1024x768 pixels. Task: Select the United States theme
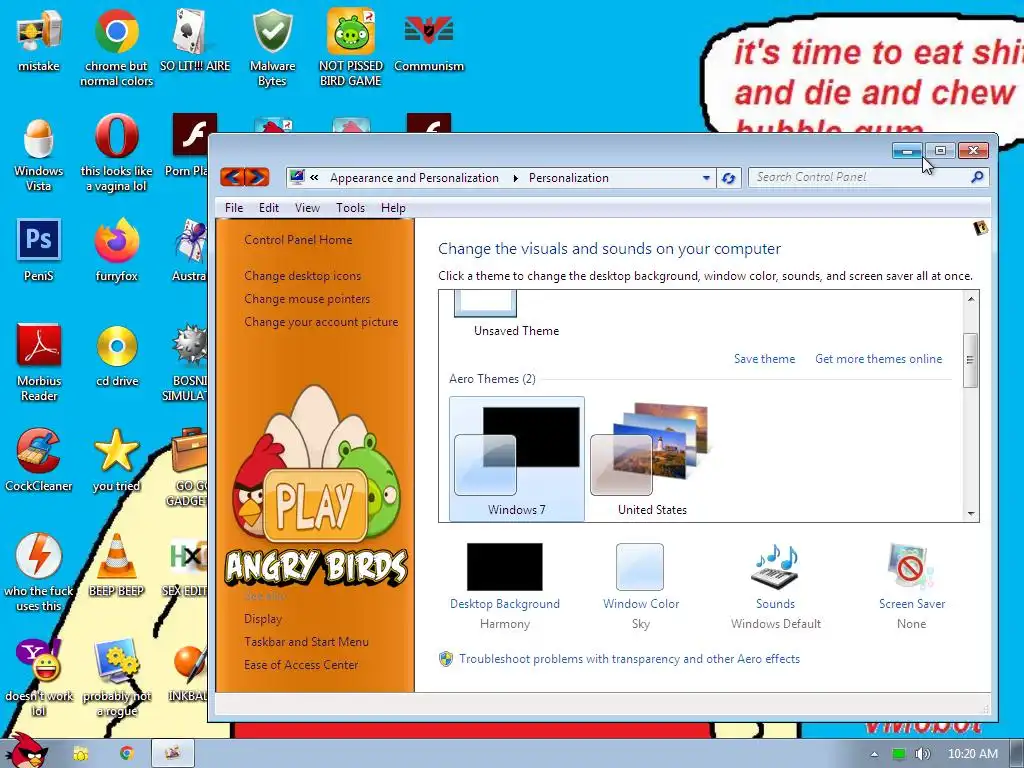[x=652, y=458]
